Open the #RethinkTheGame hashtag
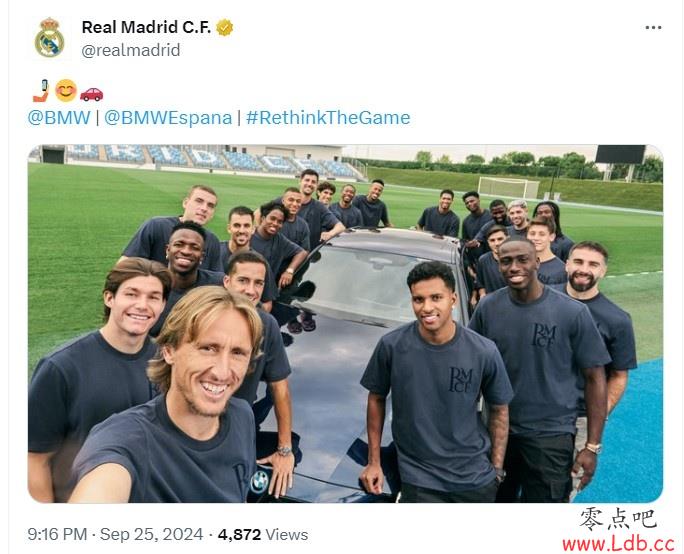Viewport: 684px width, 554px height. click(328, 118)
